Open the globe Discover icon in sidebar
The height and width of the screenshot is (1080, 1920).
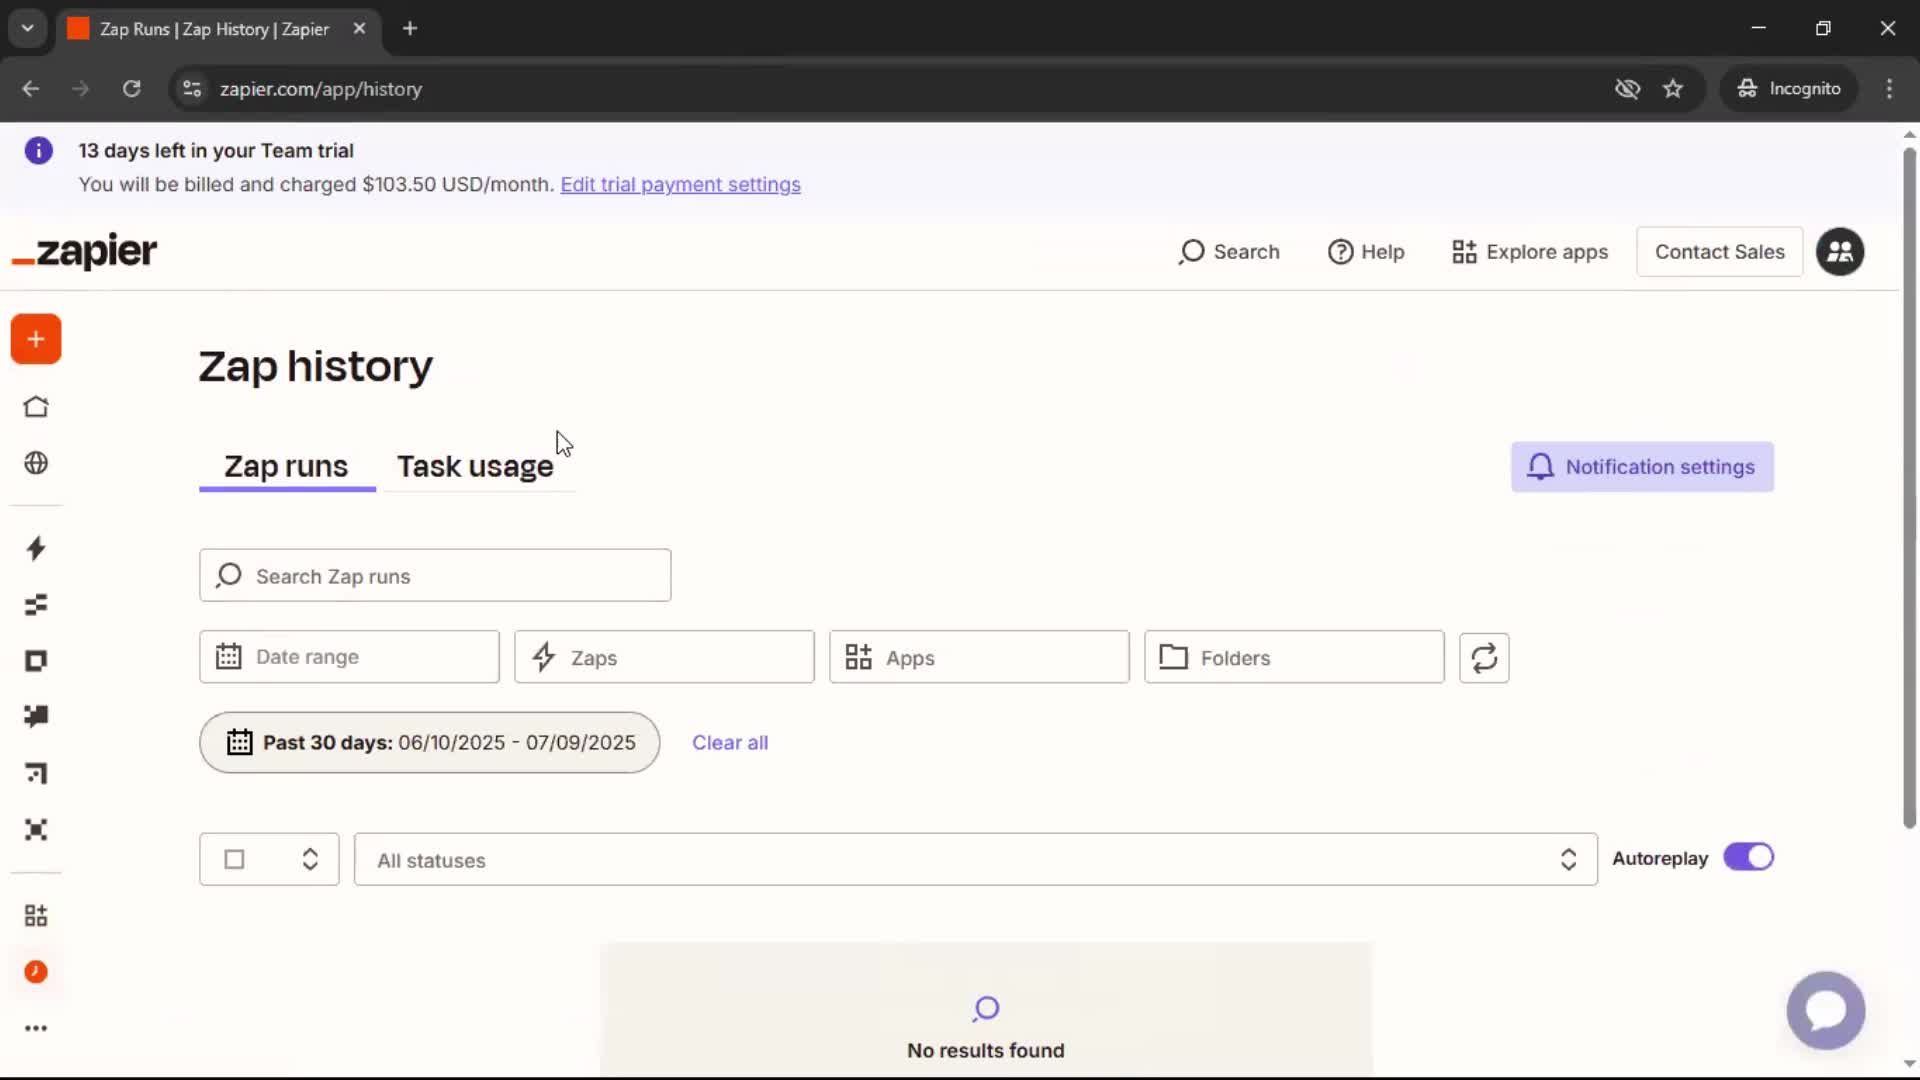[x=36, y=463]
